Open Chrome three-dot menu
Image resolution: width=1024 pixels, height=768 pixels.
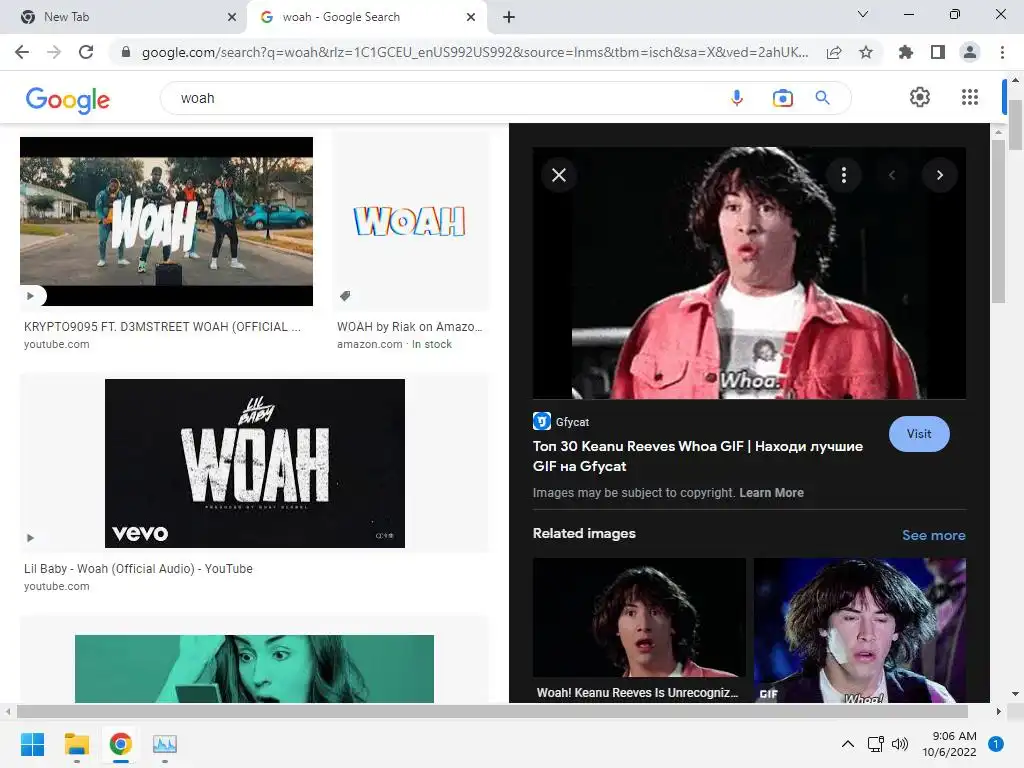click(1002, 52)
